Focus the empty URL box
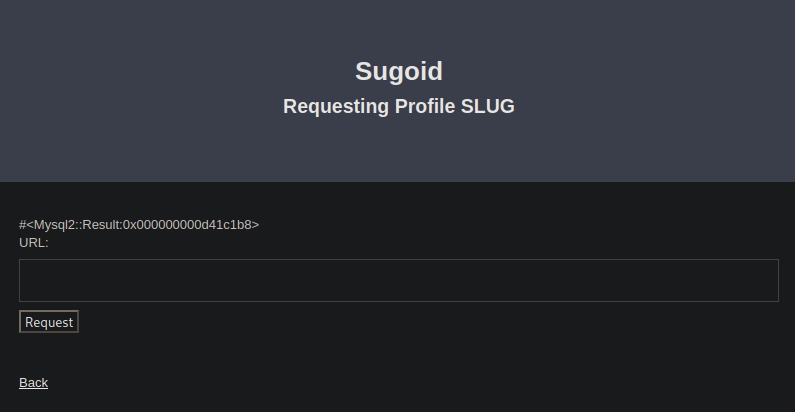 (398, 280)
